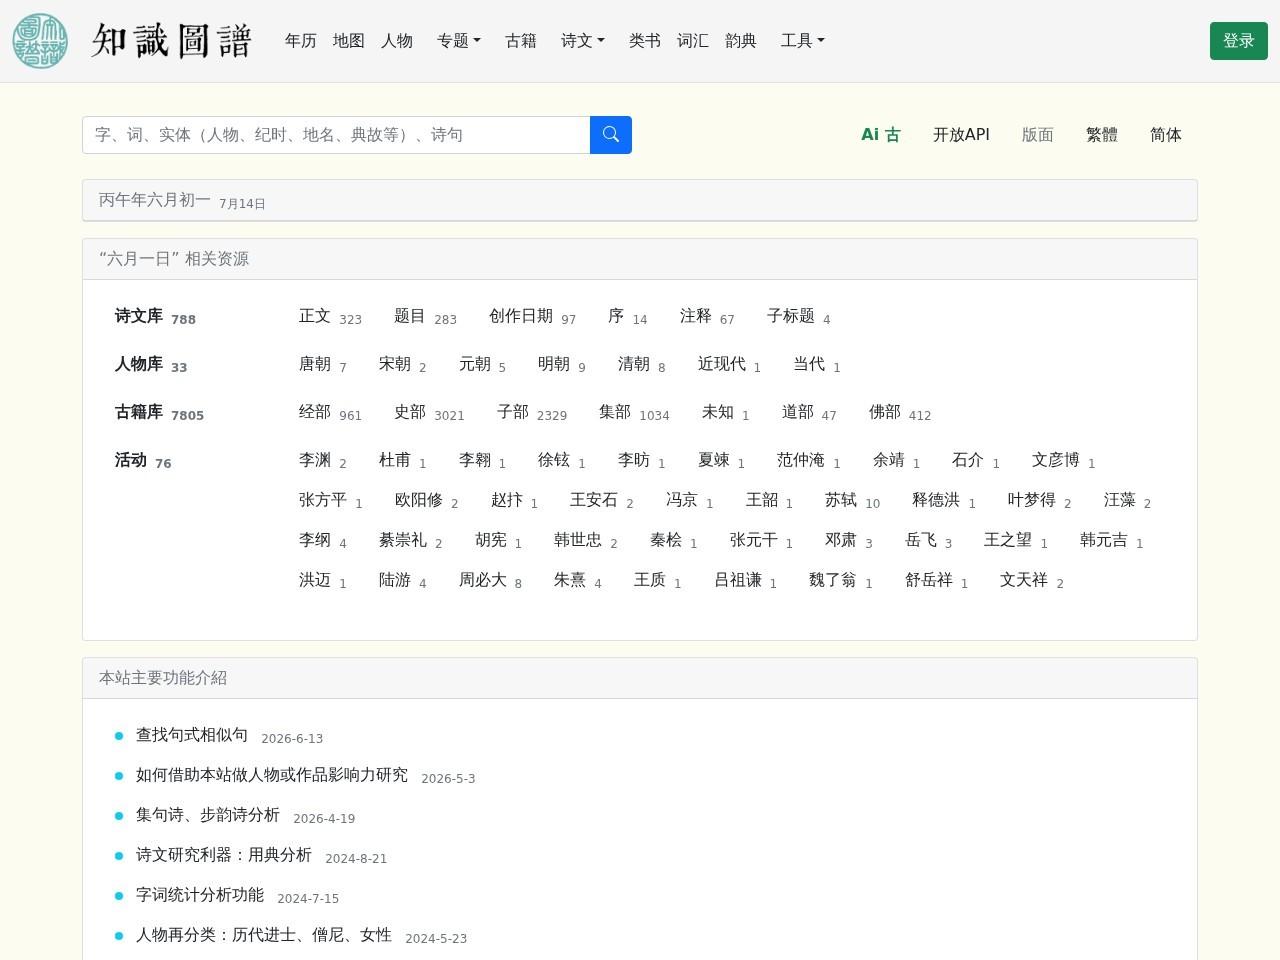Select 子部 2329 category
The width and height of the screenshot is (1280, 960).
coord(532,412)
